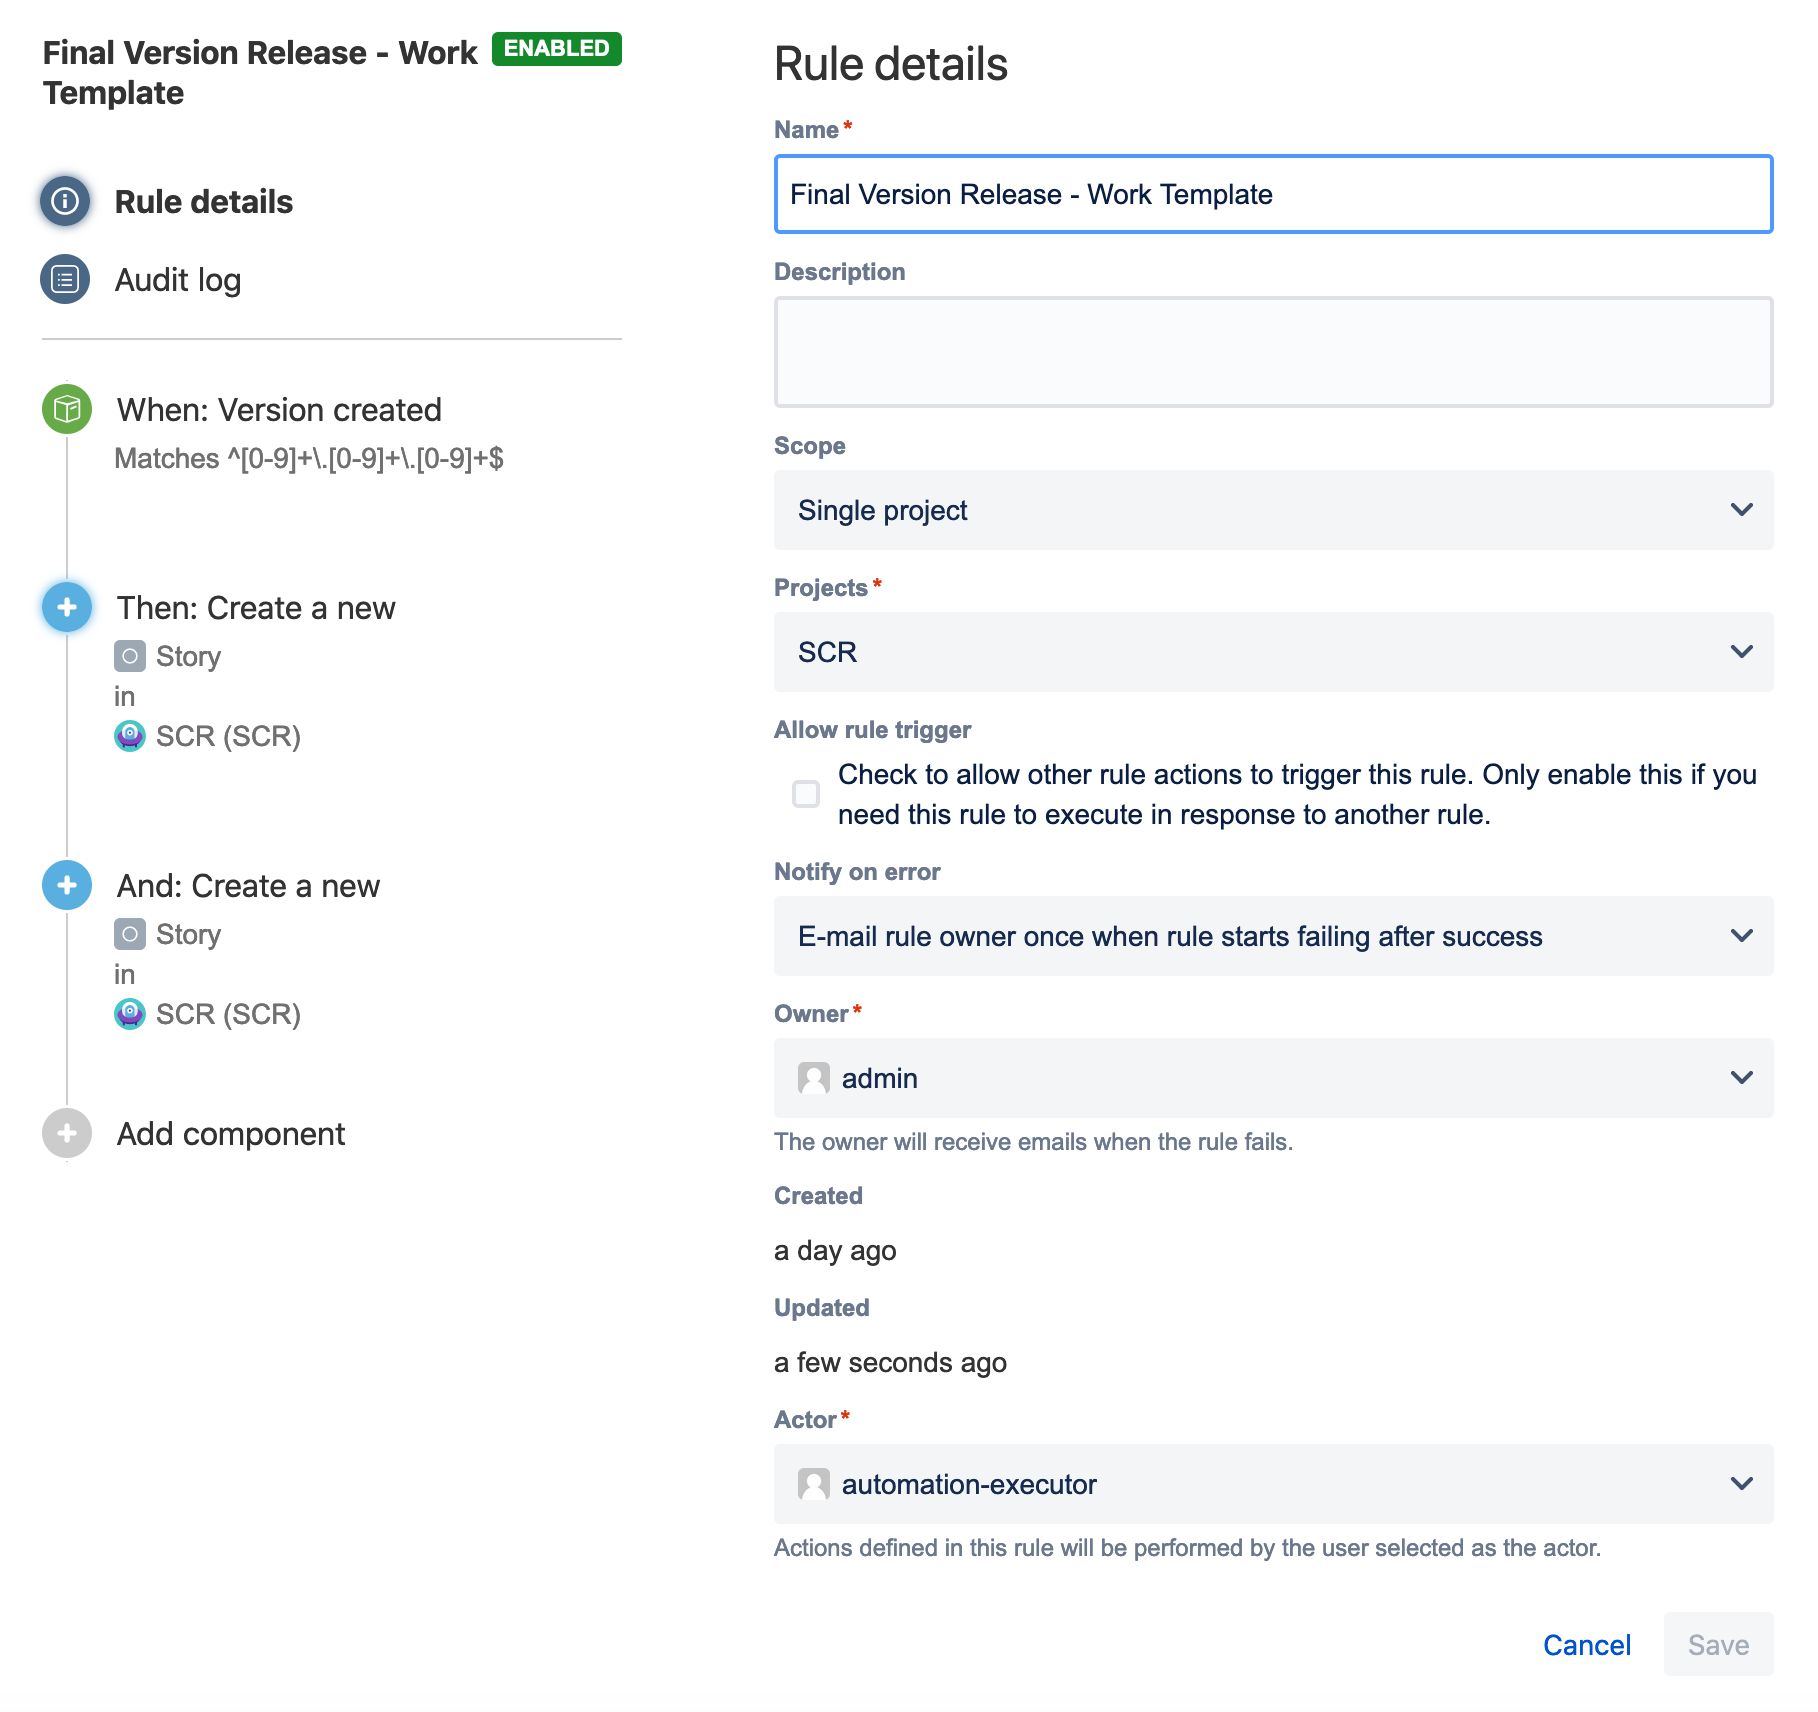Expand the Projects dropdown showing SCR
This screenshot has width=1818, height=1712.
[x=1272, y=652]
